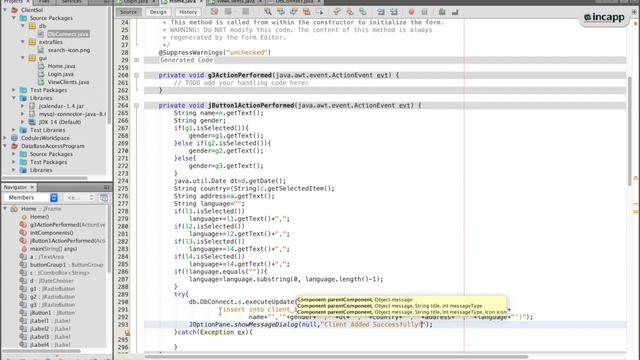Open Login.java in Projects tree
The height and width of the screenshot is (360, 640).
click(60, 74)
